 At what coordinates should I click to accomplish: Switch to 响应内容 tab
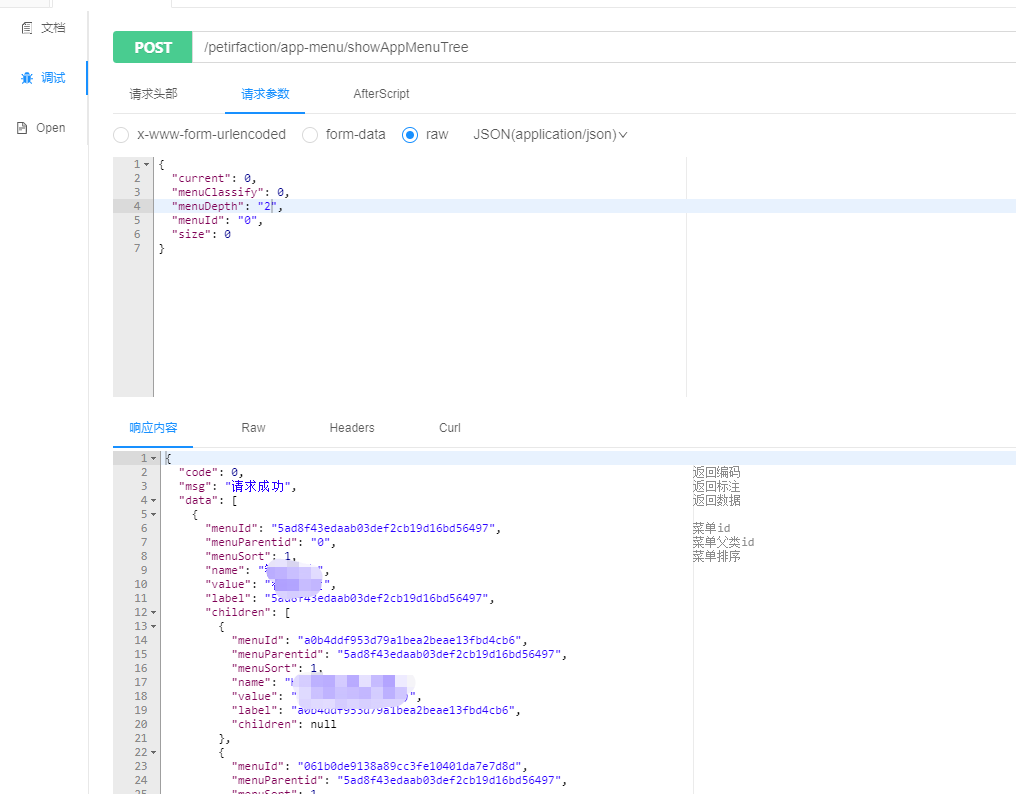153,428
